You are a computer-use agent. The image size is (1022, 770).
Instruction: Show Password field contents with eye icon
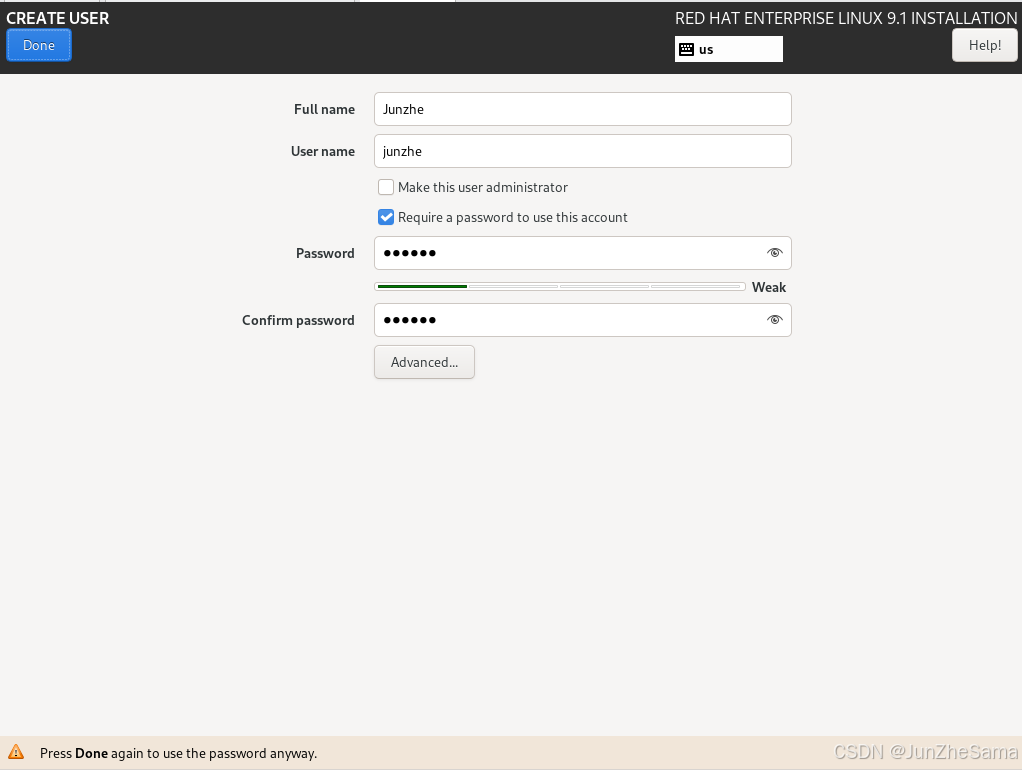[x=774, y=253]
